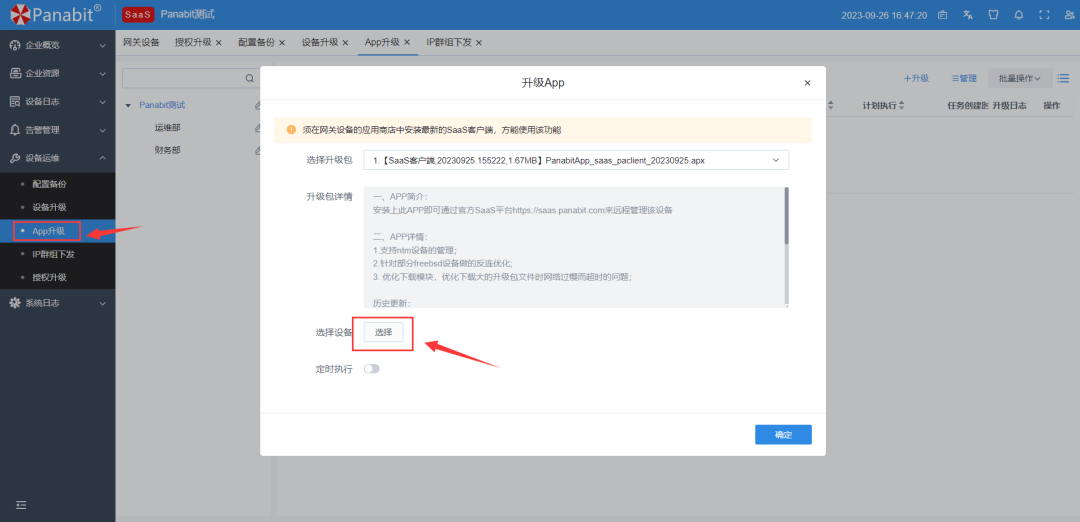The width and height of the screenshot is (1080, 522).
Task: Open the notification bell
Action: pyautogui.click(x=1019, y=15)
